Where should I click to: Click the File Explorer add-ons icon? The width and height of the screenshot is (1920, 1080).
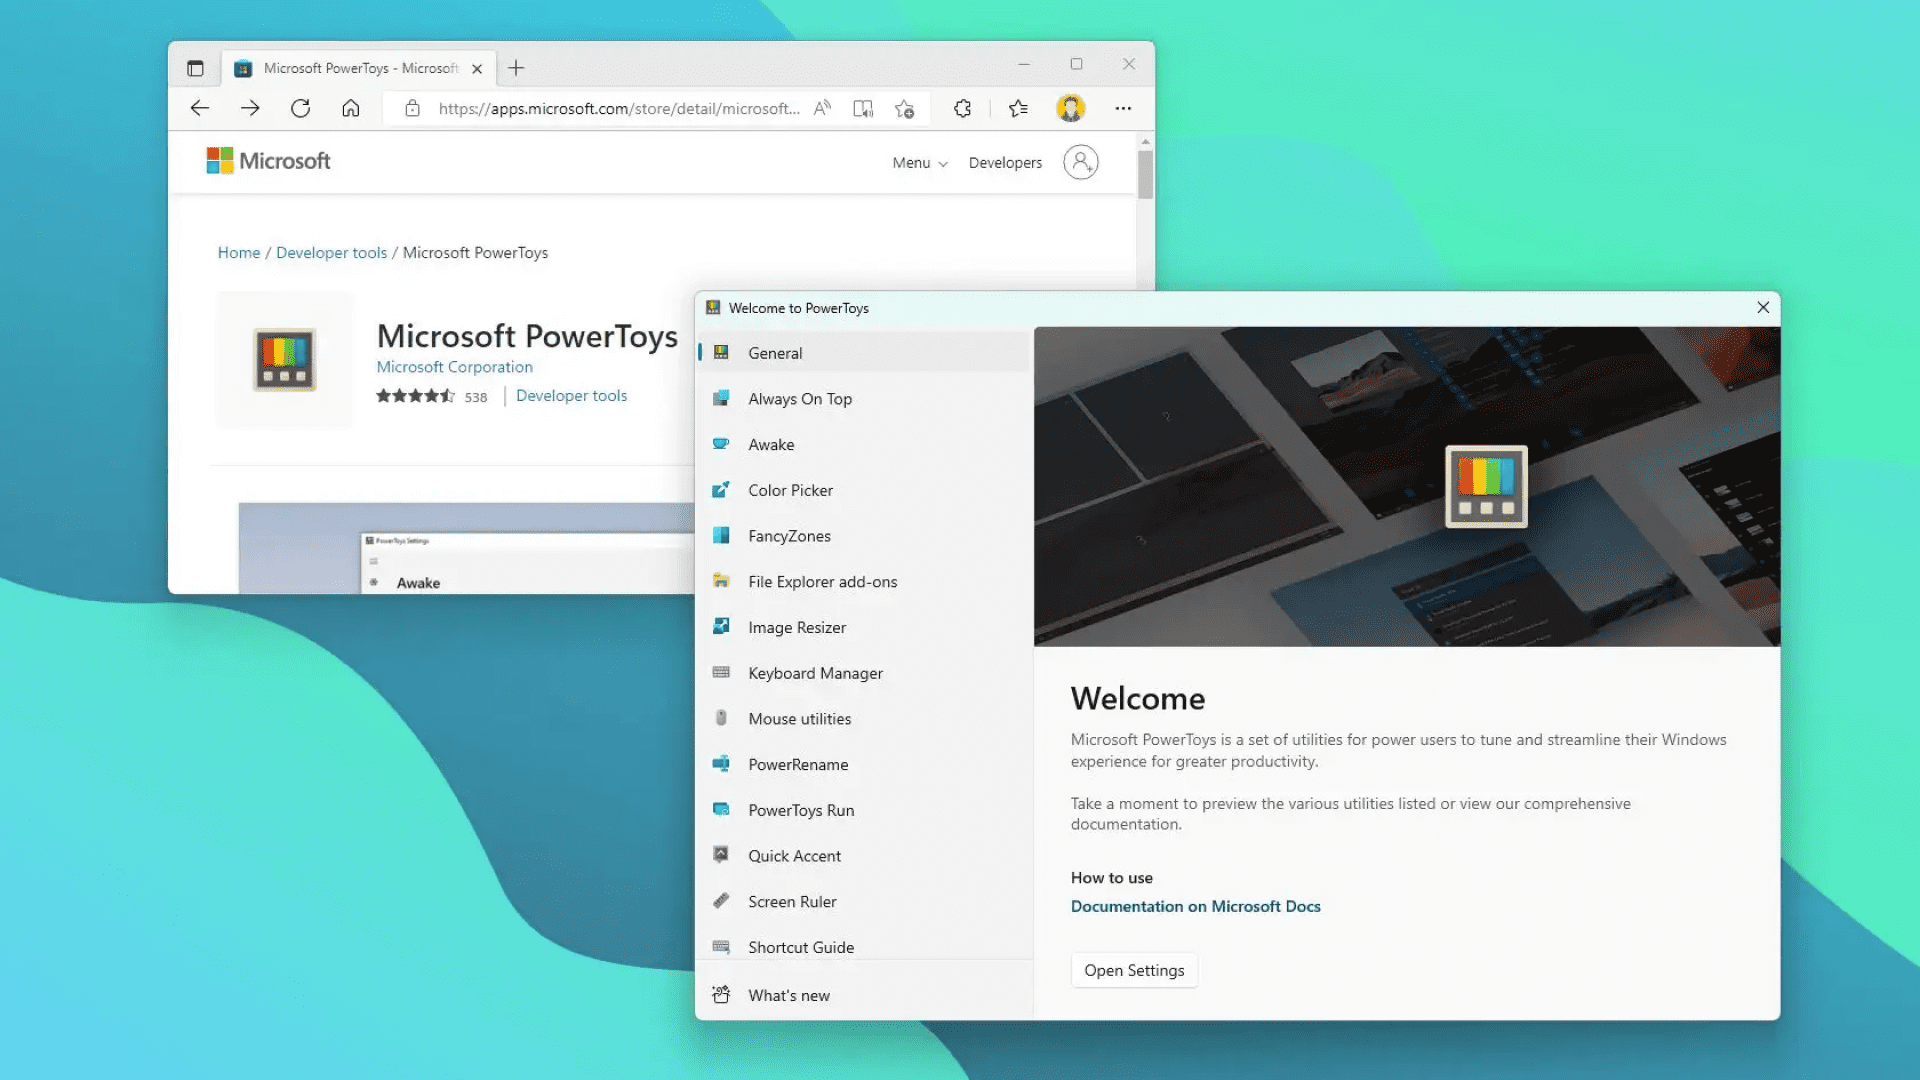(721, 581)
